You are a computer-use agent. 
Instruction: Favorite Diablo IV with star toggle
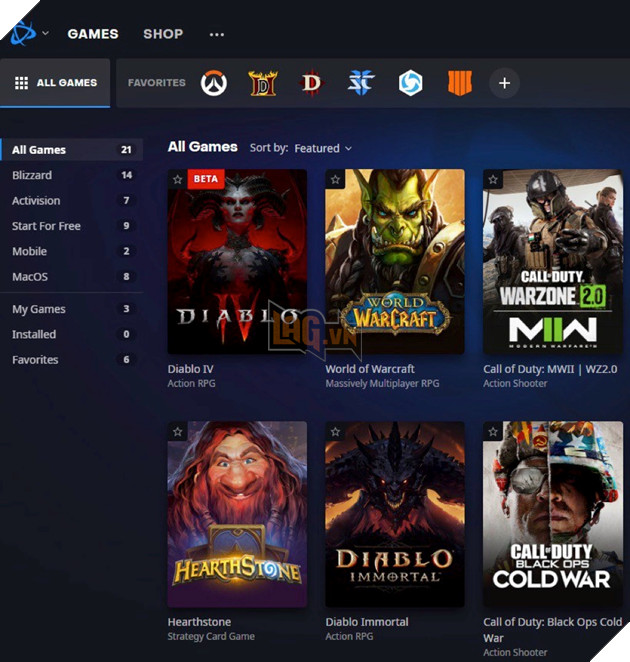[177, 179]
